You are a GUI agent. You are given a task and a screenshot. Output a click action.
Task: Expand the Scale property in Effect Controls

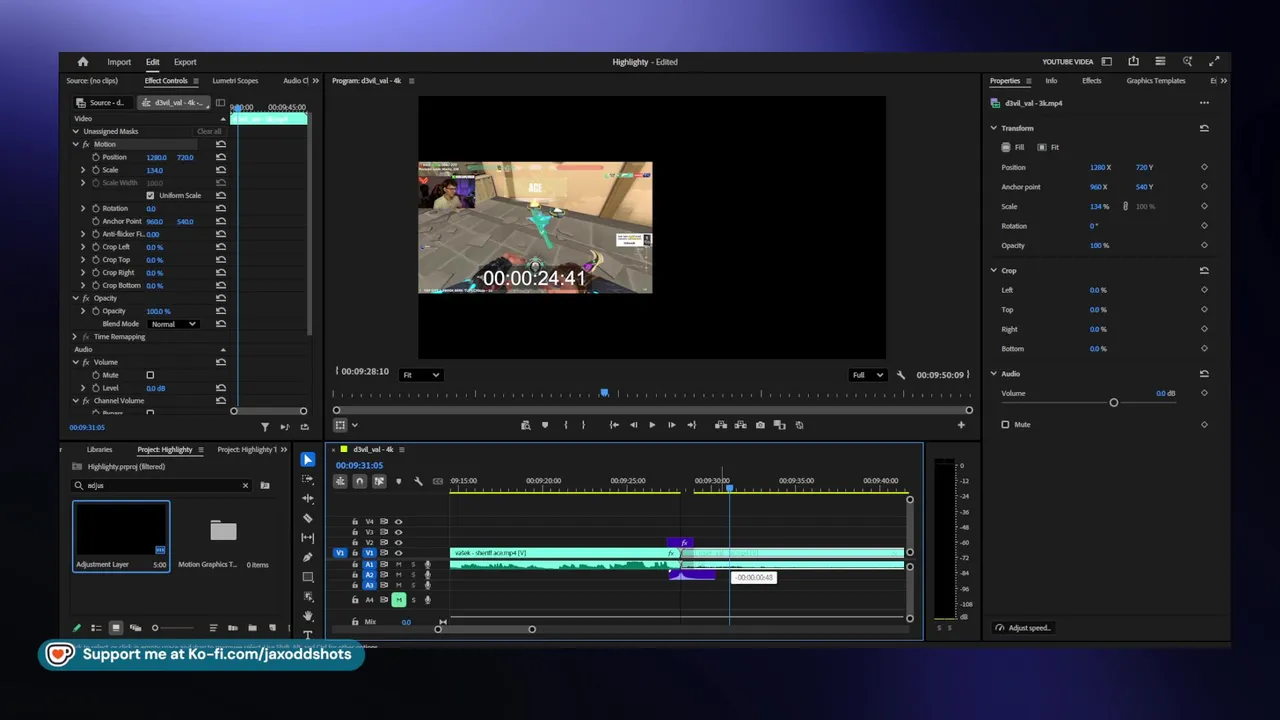click(x=83, y=170)
